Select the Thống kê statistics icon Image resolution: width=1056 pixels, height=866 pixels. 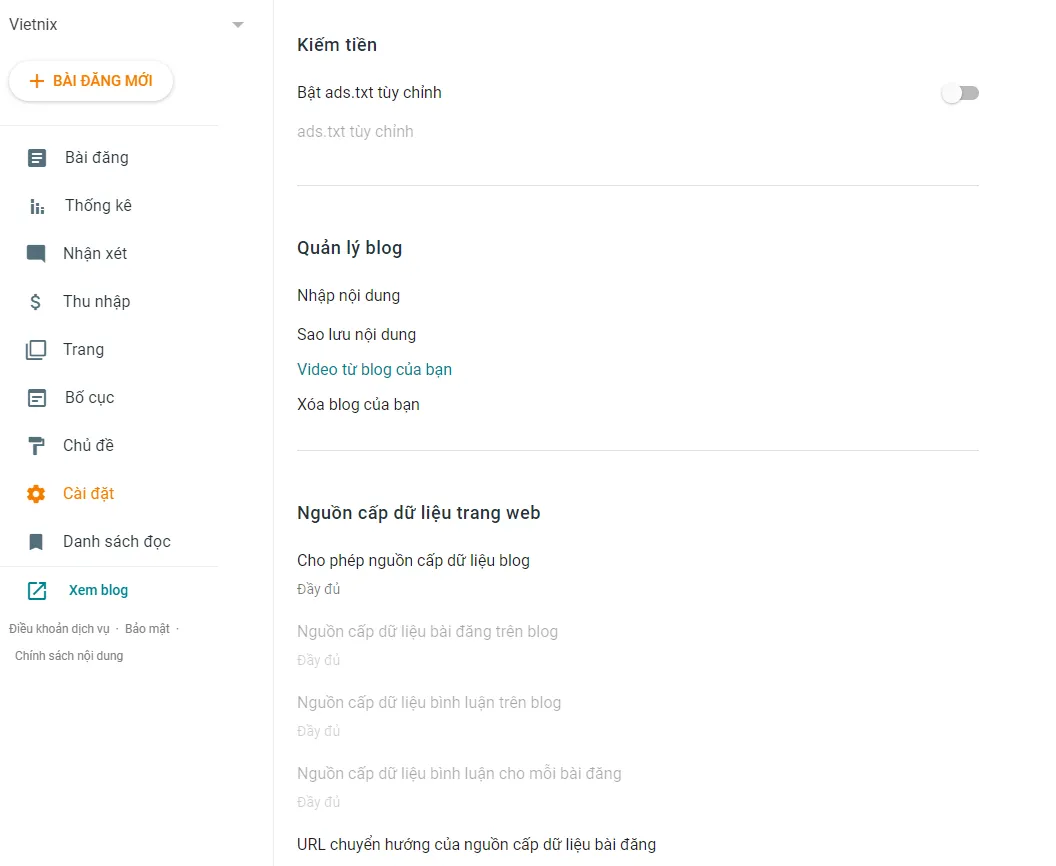(x=36, y=205)
